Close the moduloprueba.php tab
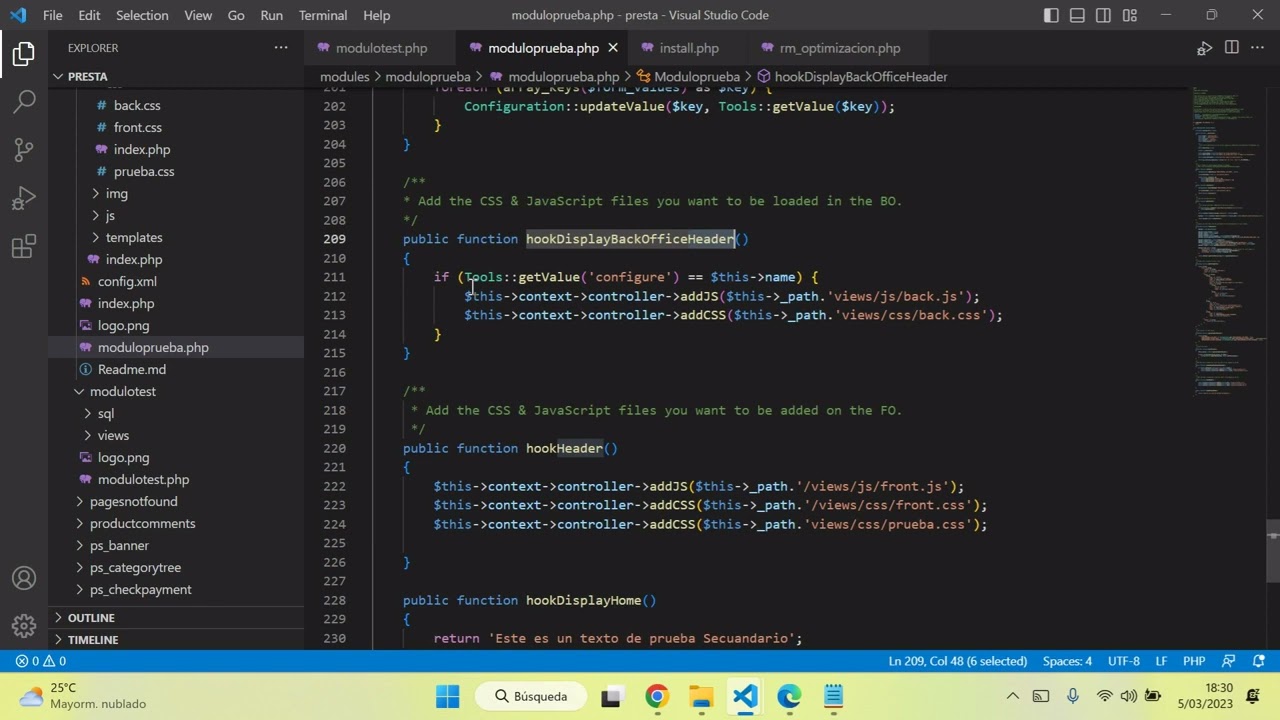This screenshot has height=720, width=1280. 613,48
